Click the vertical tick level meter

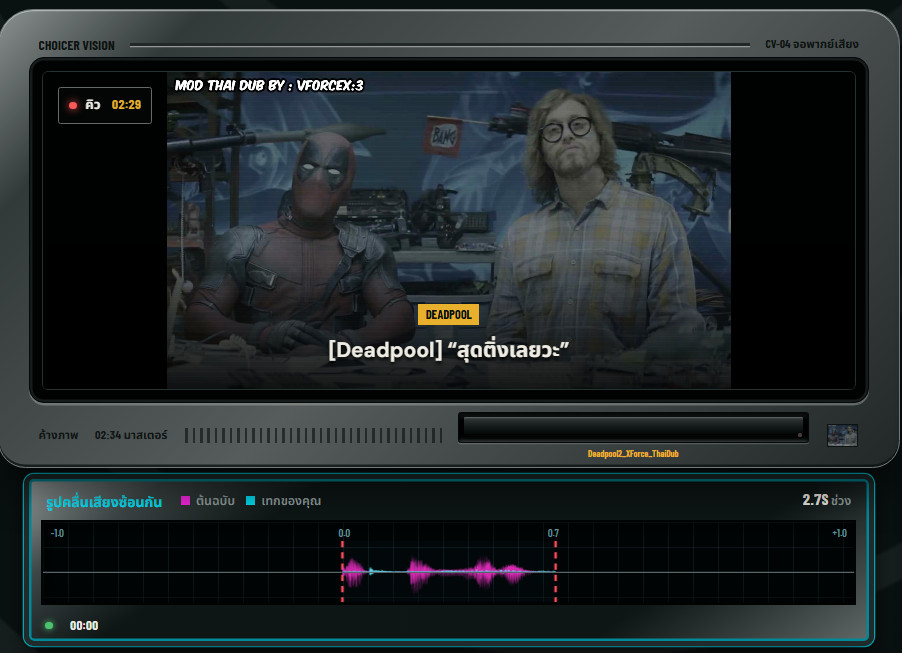[314, 436]
